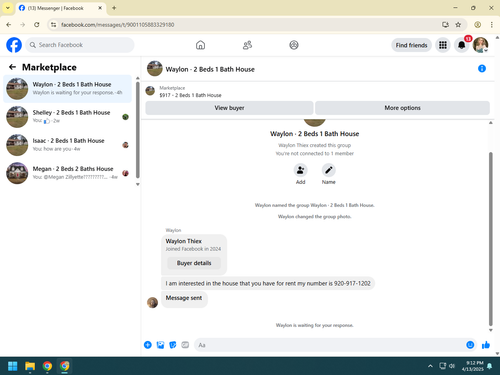Open the notifications bell
Image resolution: width=500 pixels, height=375 pixels.
pos(461,45)
